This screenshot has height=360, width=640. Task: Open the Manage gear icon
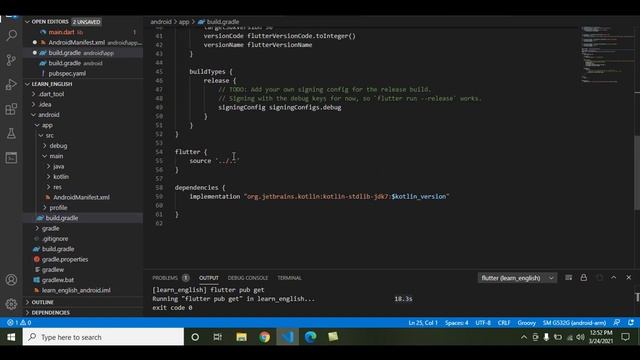tap(11, 304)
